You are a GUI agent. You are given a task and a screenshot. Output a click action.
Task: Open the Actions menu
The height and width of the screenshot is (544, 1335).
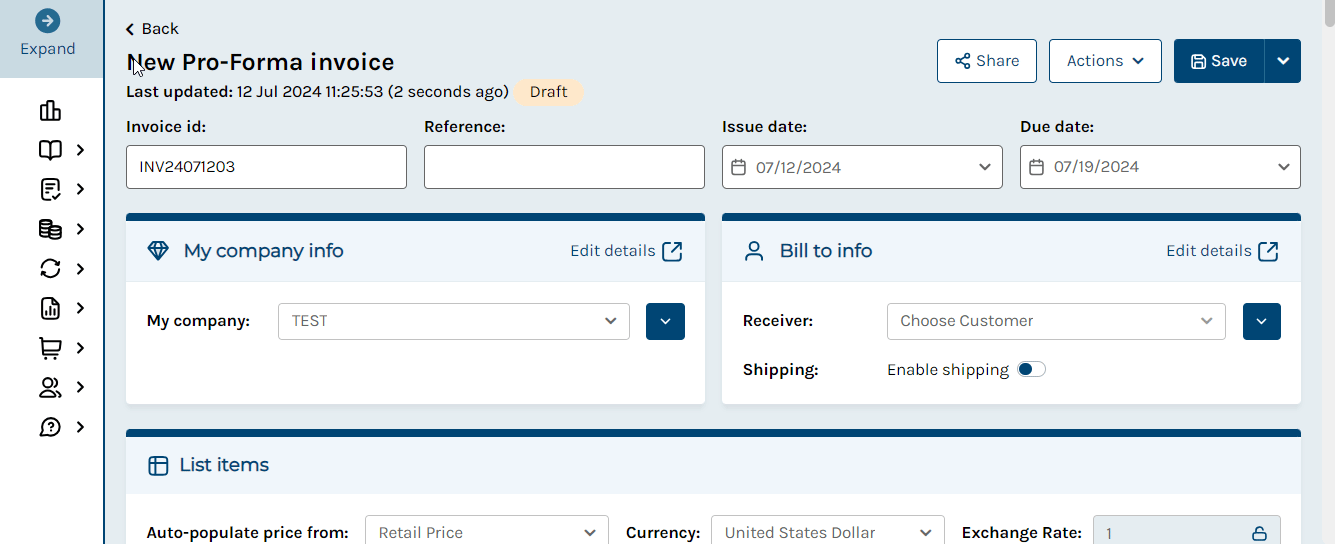[x=1105, y=61]
